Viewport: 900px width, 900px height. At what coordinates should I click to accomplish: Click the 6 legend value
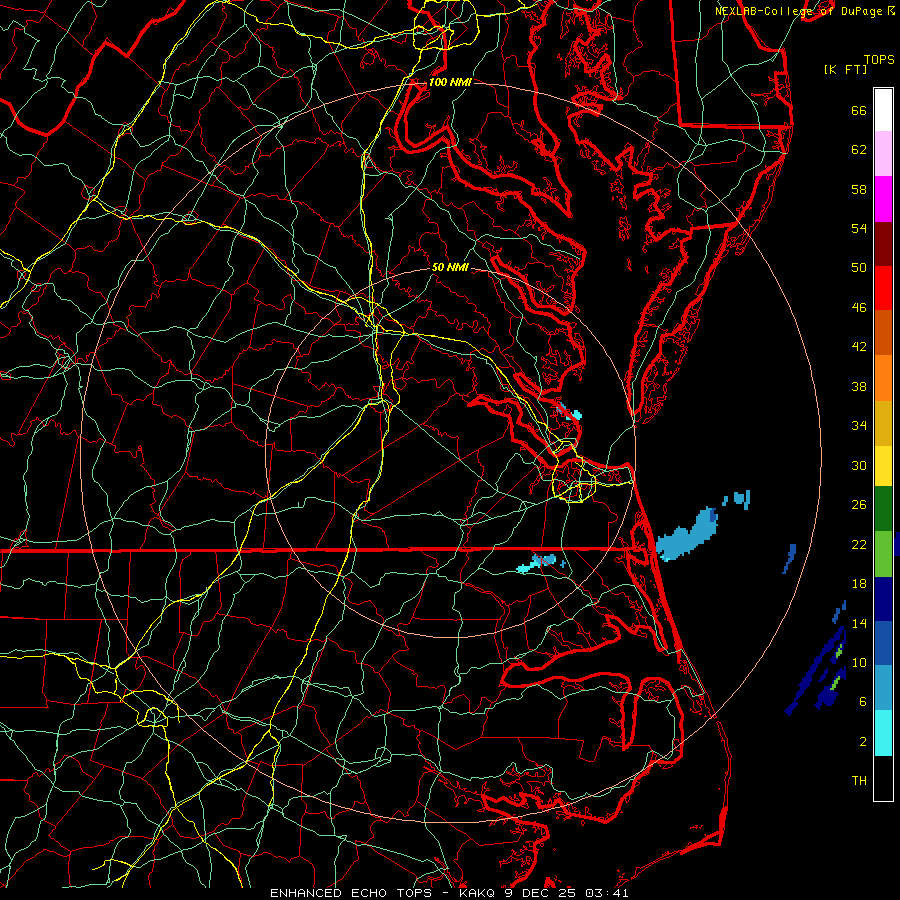(863, 701)
